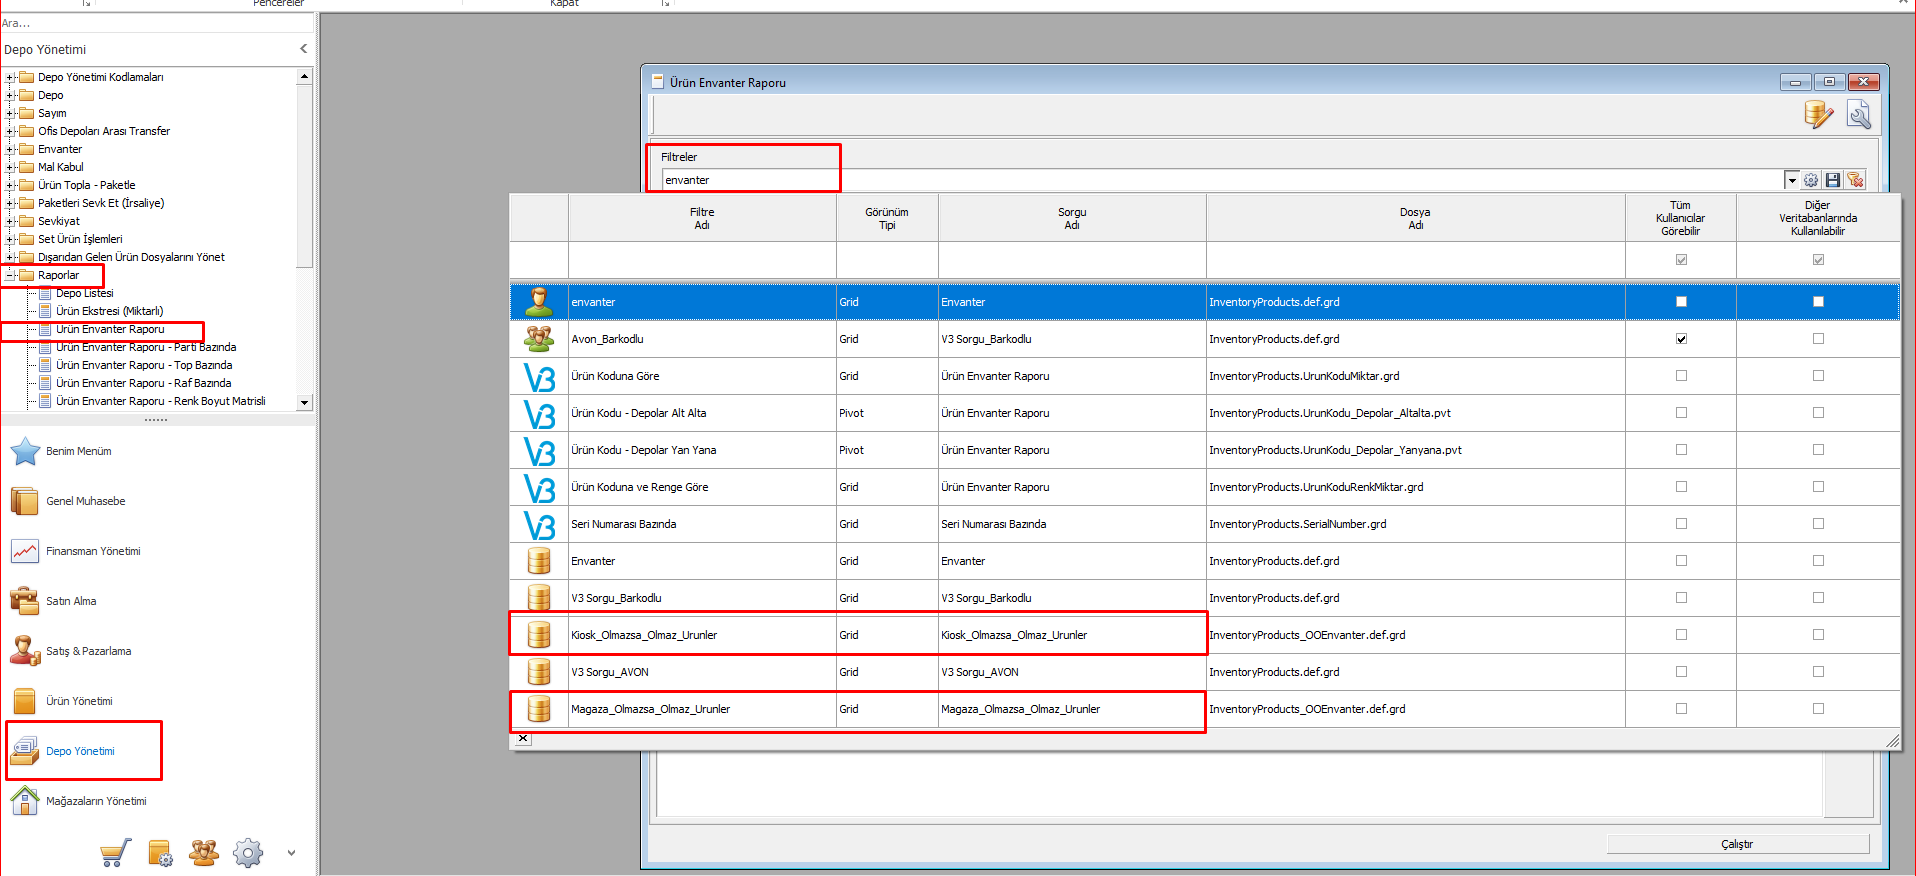Viewport: 1916px width, 876px height.
Task: Select Ürün Ekstresi (Miktarlı) report item
Action: pyautogui.click(x=110, y=311)
